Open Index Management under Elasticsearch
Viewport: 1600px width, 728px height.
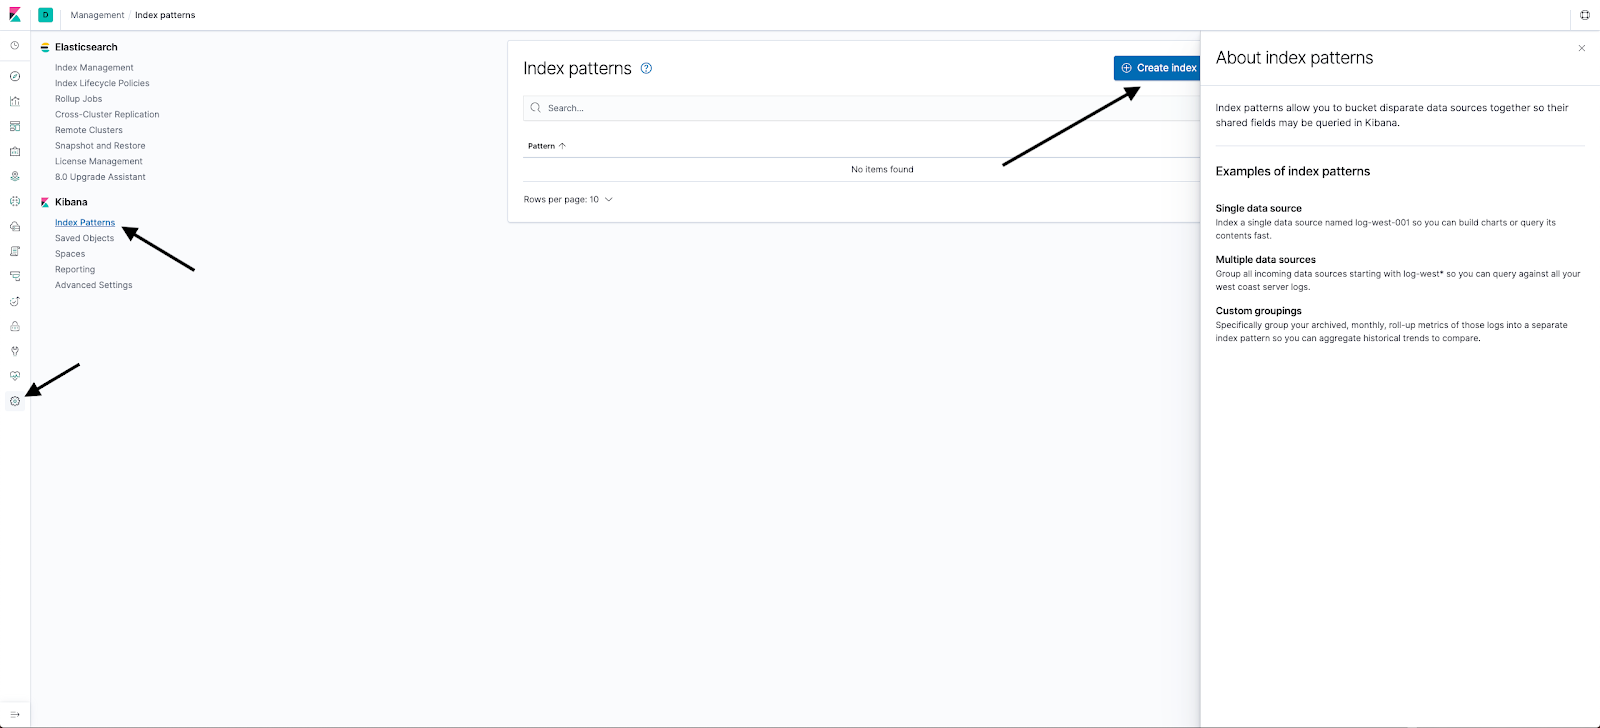94,68
